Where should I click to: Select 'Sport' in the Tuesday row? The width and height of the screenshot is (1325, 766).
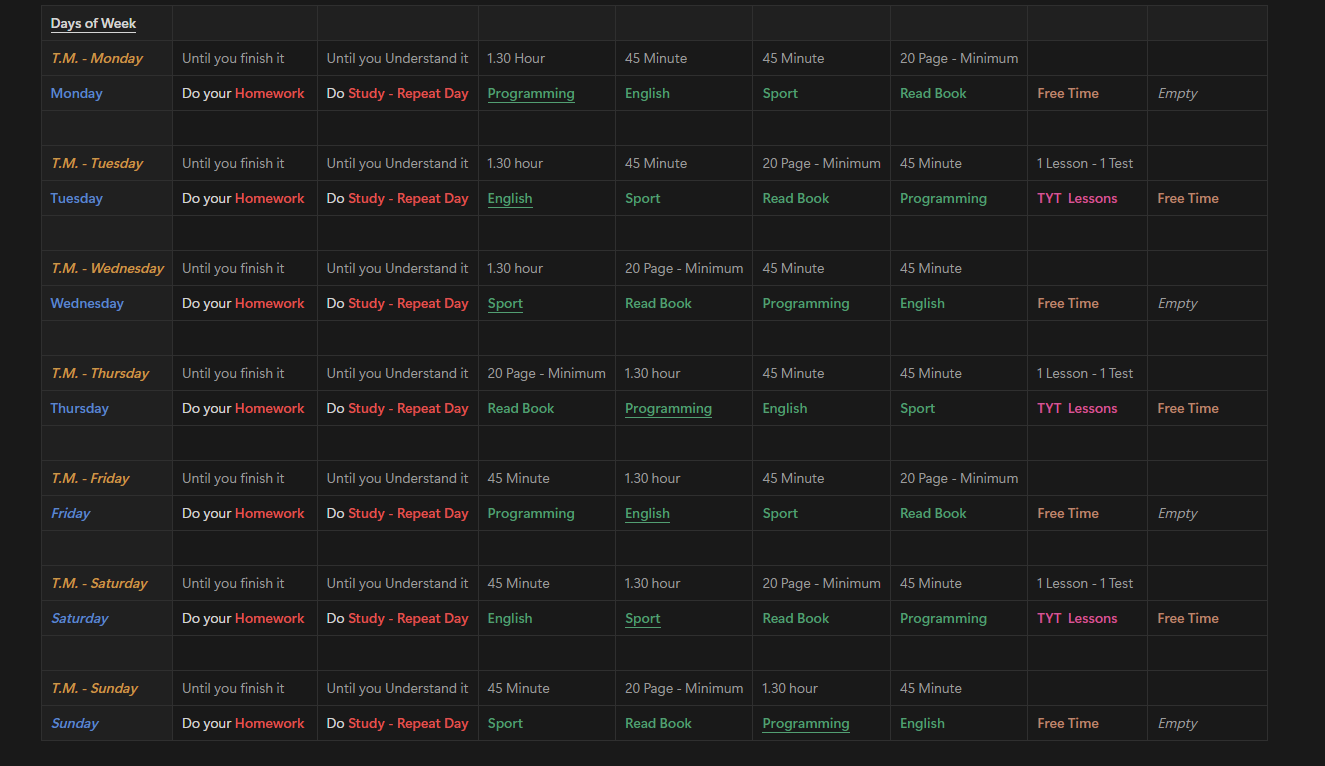643,198
